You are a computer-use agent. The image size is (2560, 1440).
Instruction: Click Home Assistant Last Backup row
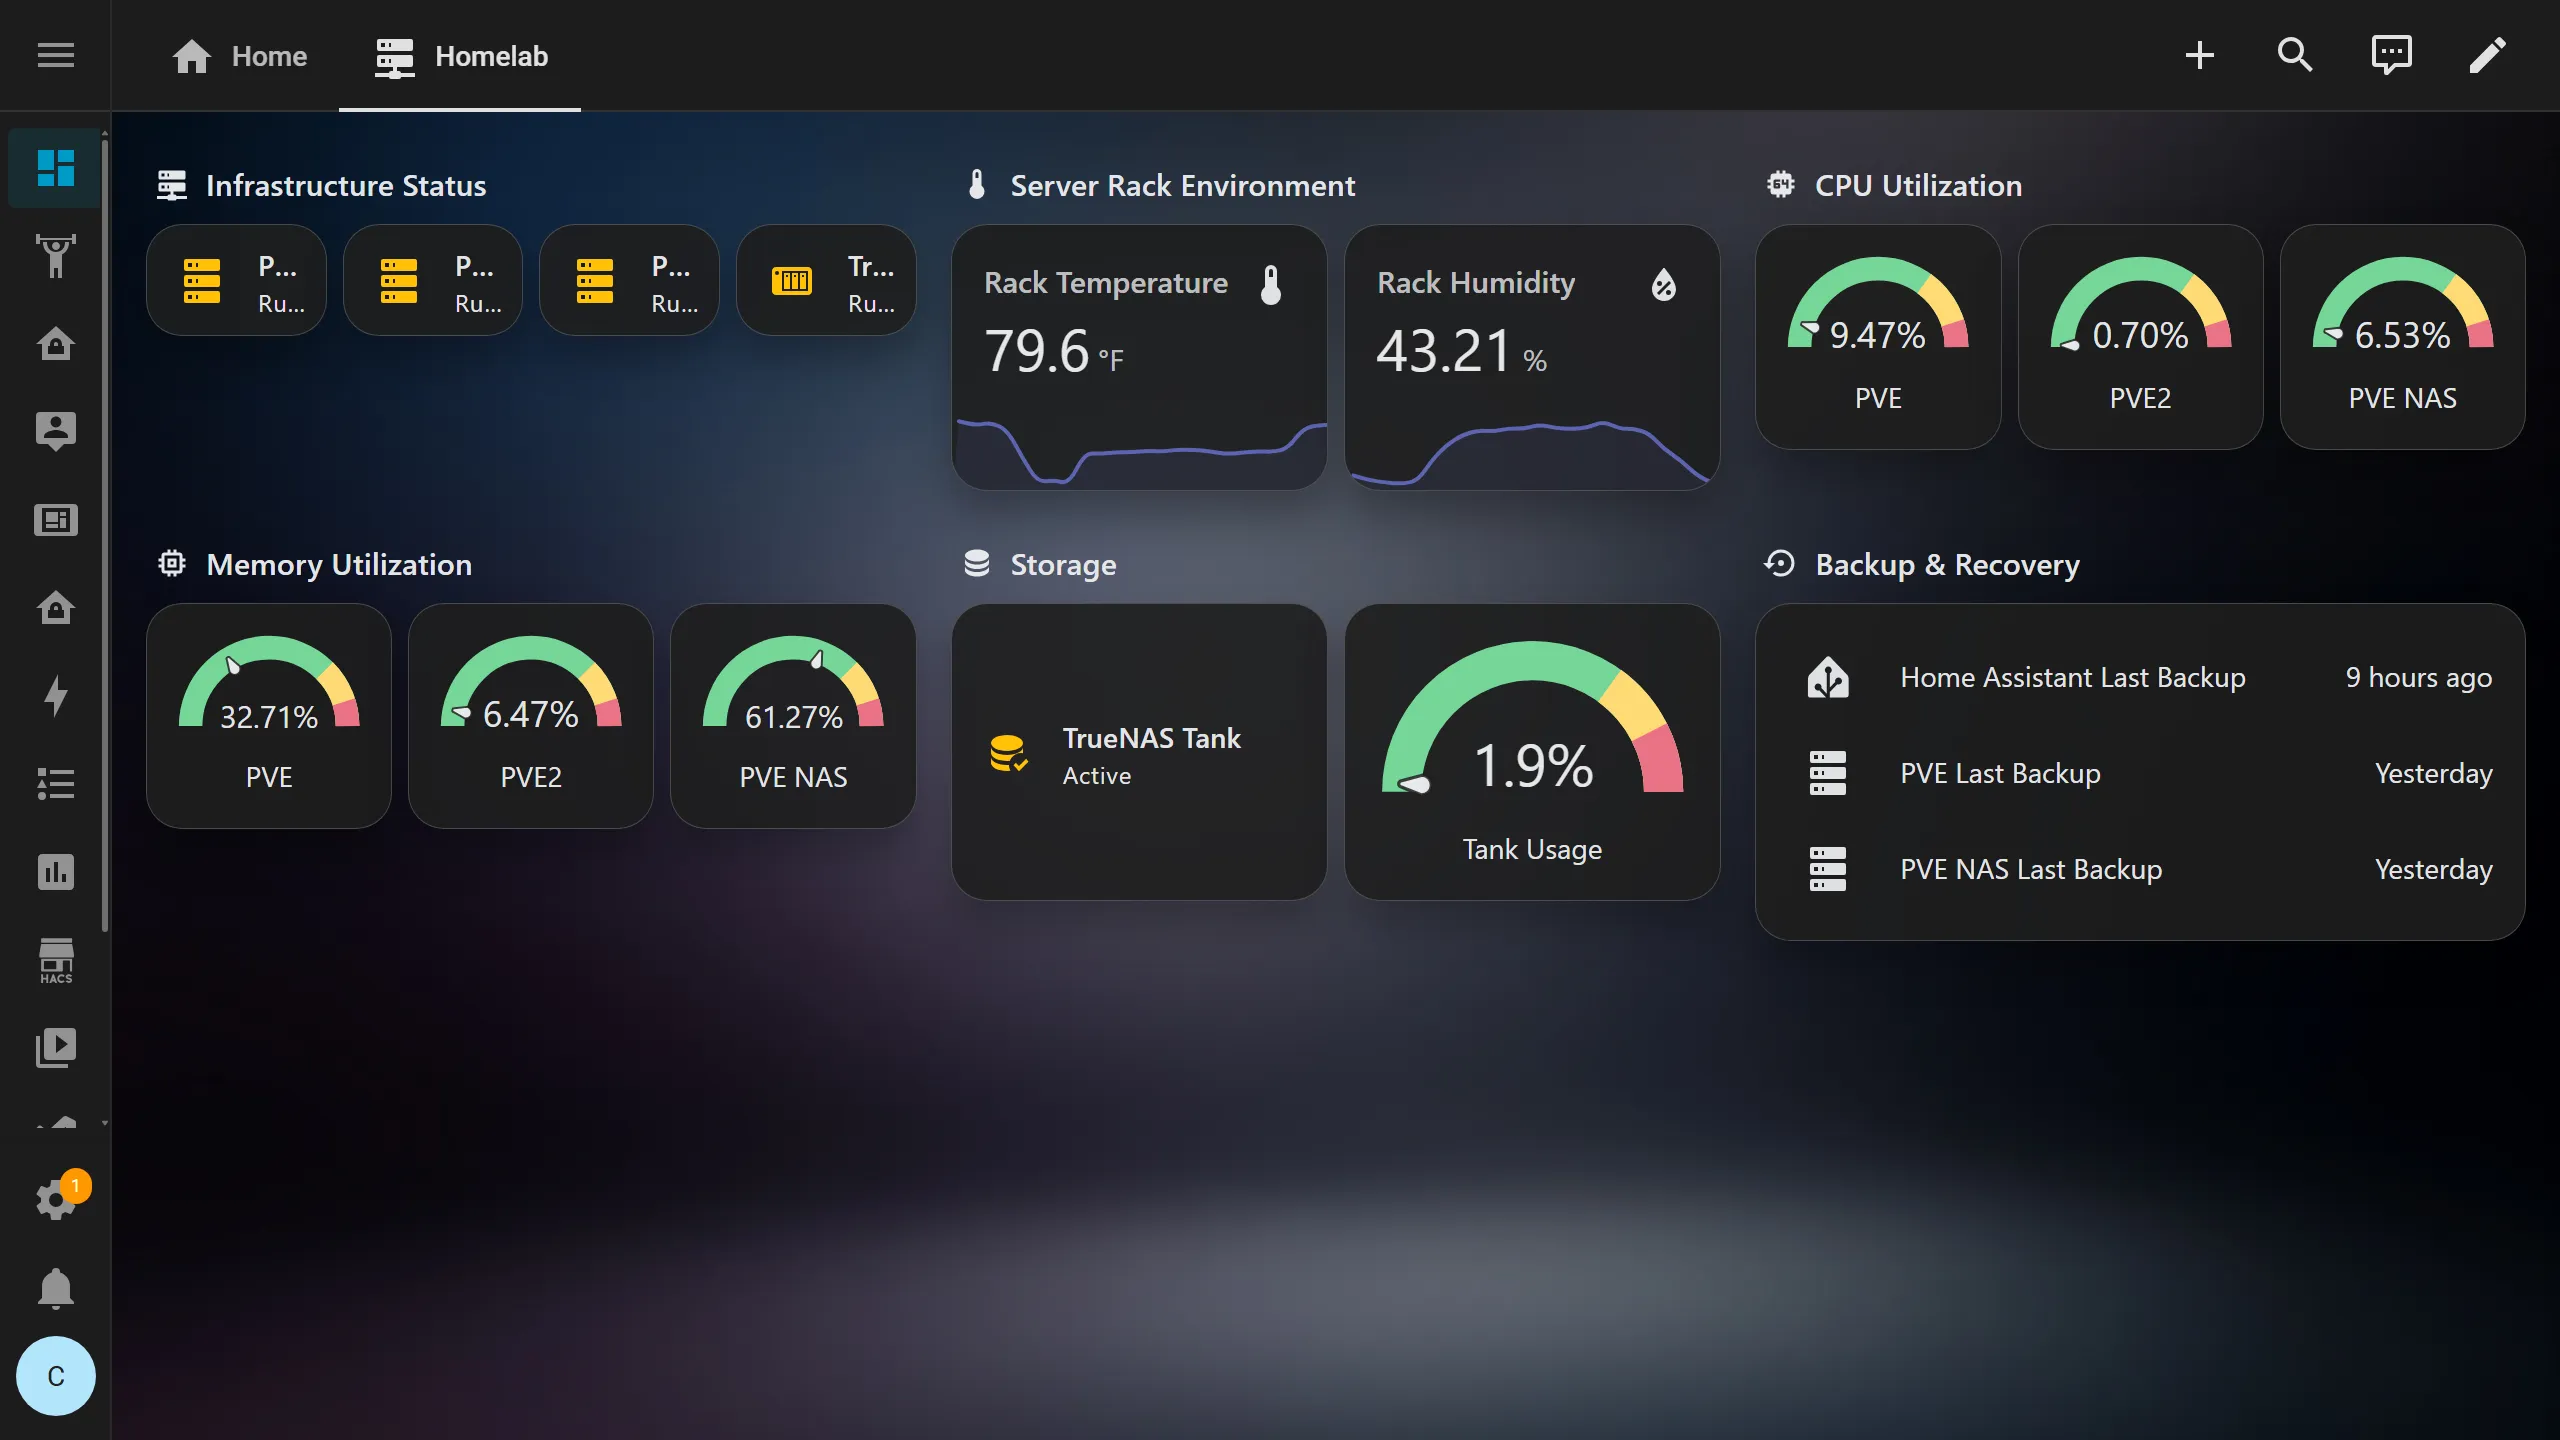2140,678
